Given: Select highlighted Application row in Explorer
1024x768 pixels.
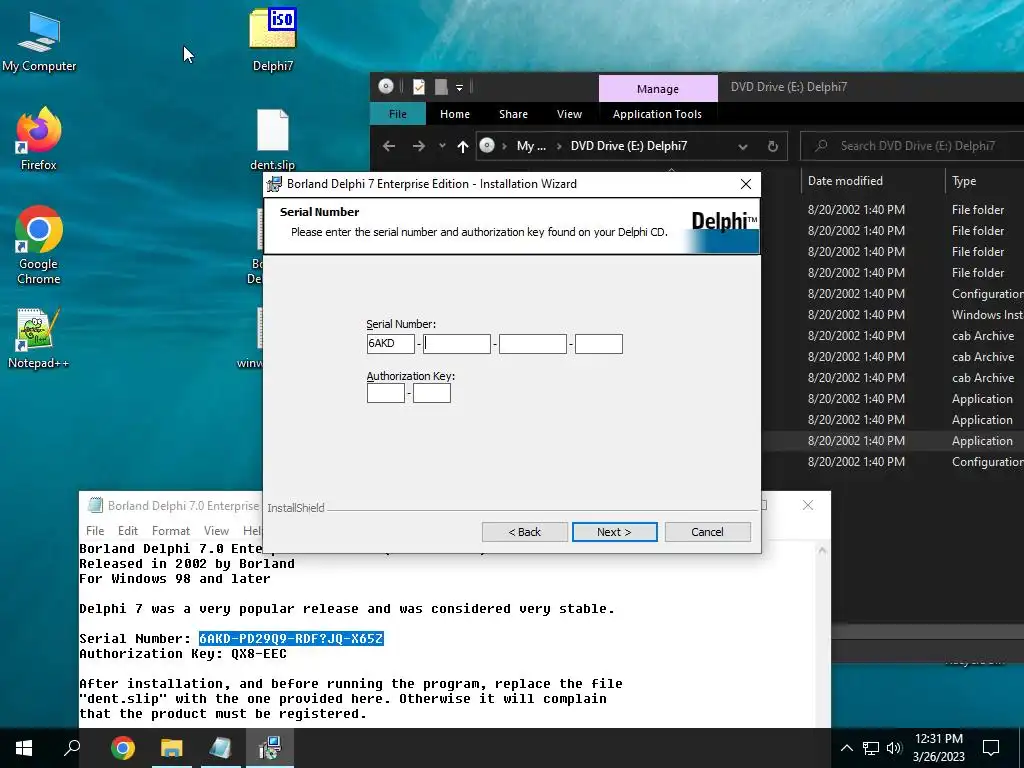Looking at the screenshot, I should click(x=893, y=441).
